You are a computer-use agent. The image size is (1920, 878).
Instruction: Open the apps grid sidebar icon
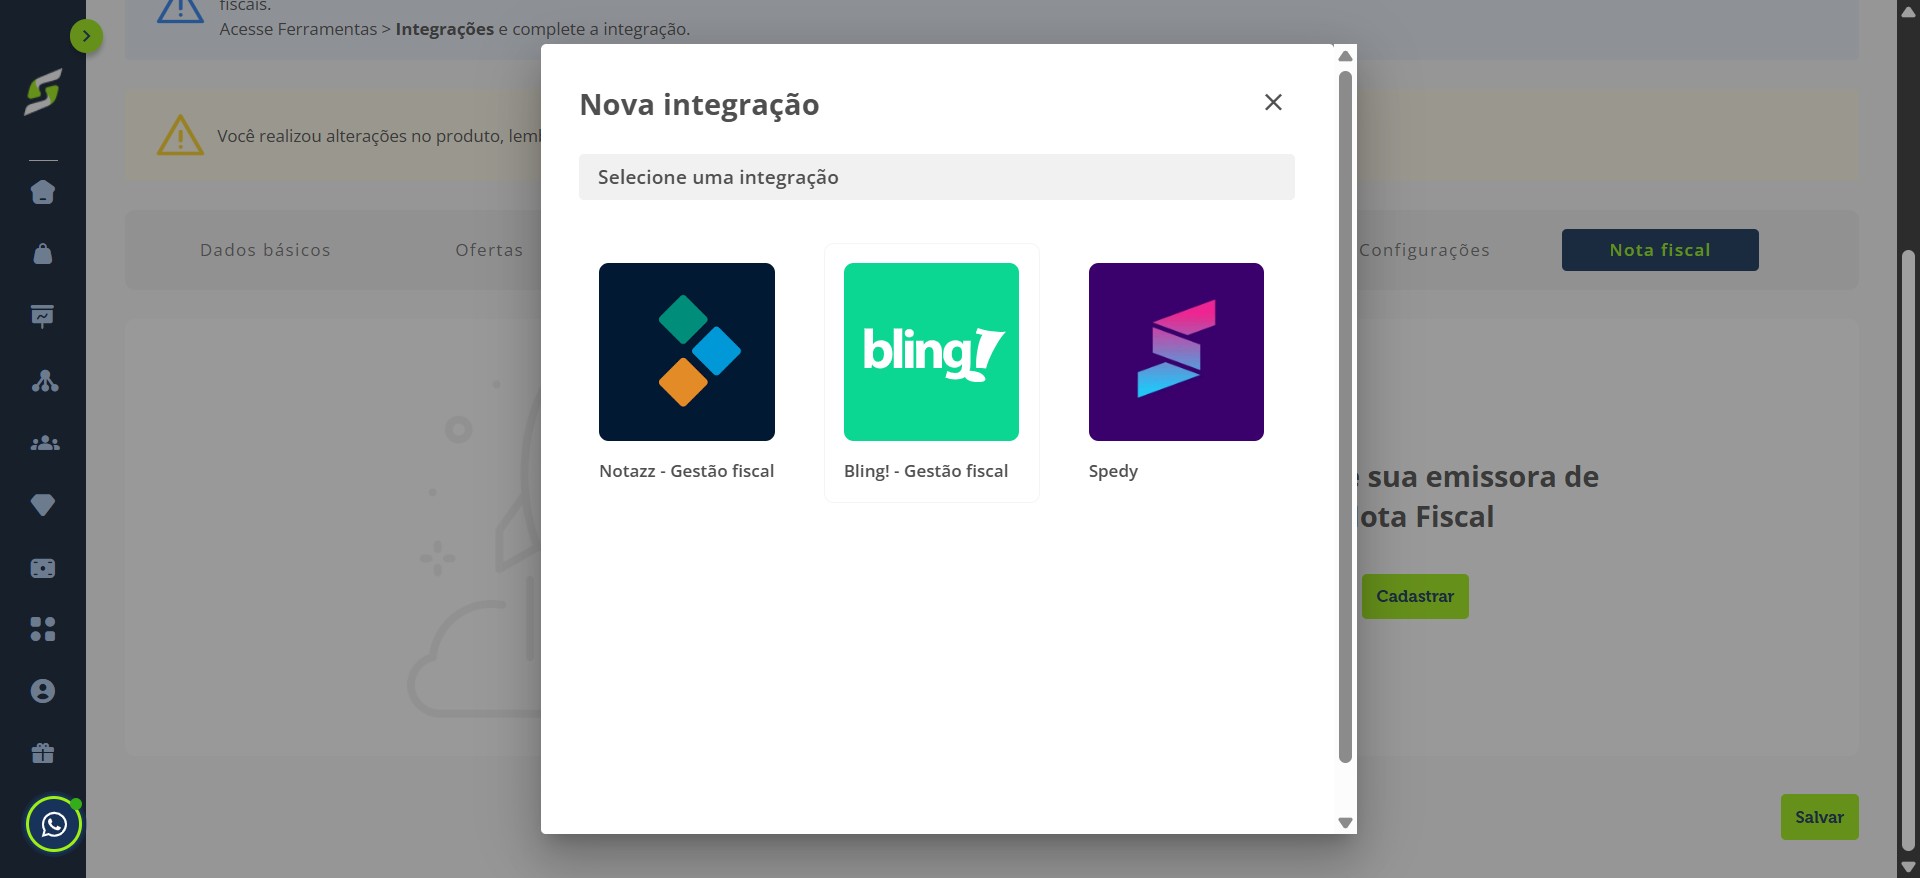(x=43, y=629)
